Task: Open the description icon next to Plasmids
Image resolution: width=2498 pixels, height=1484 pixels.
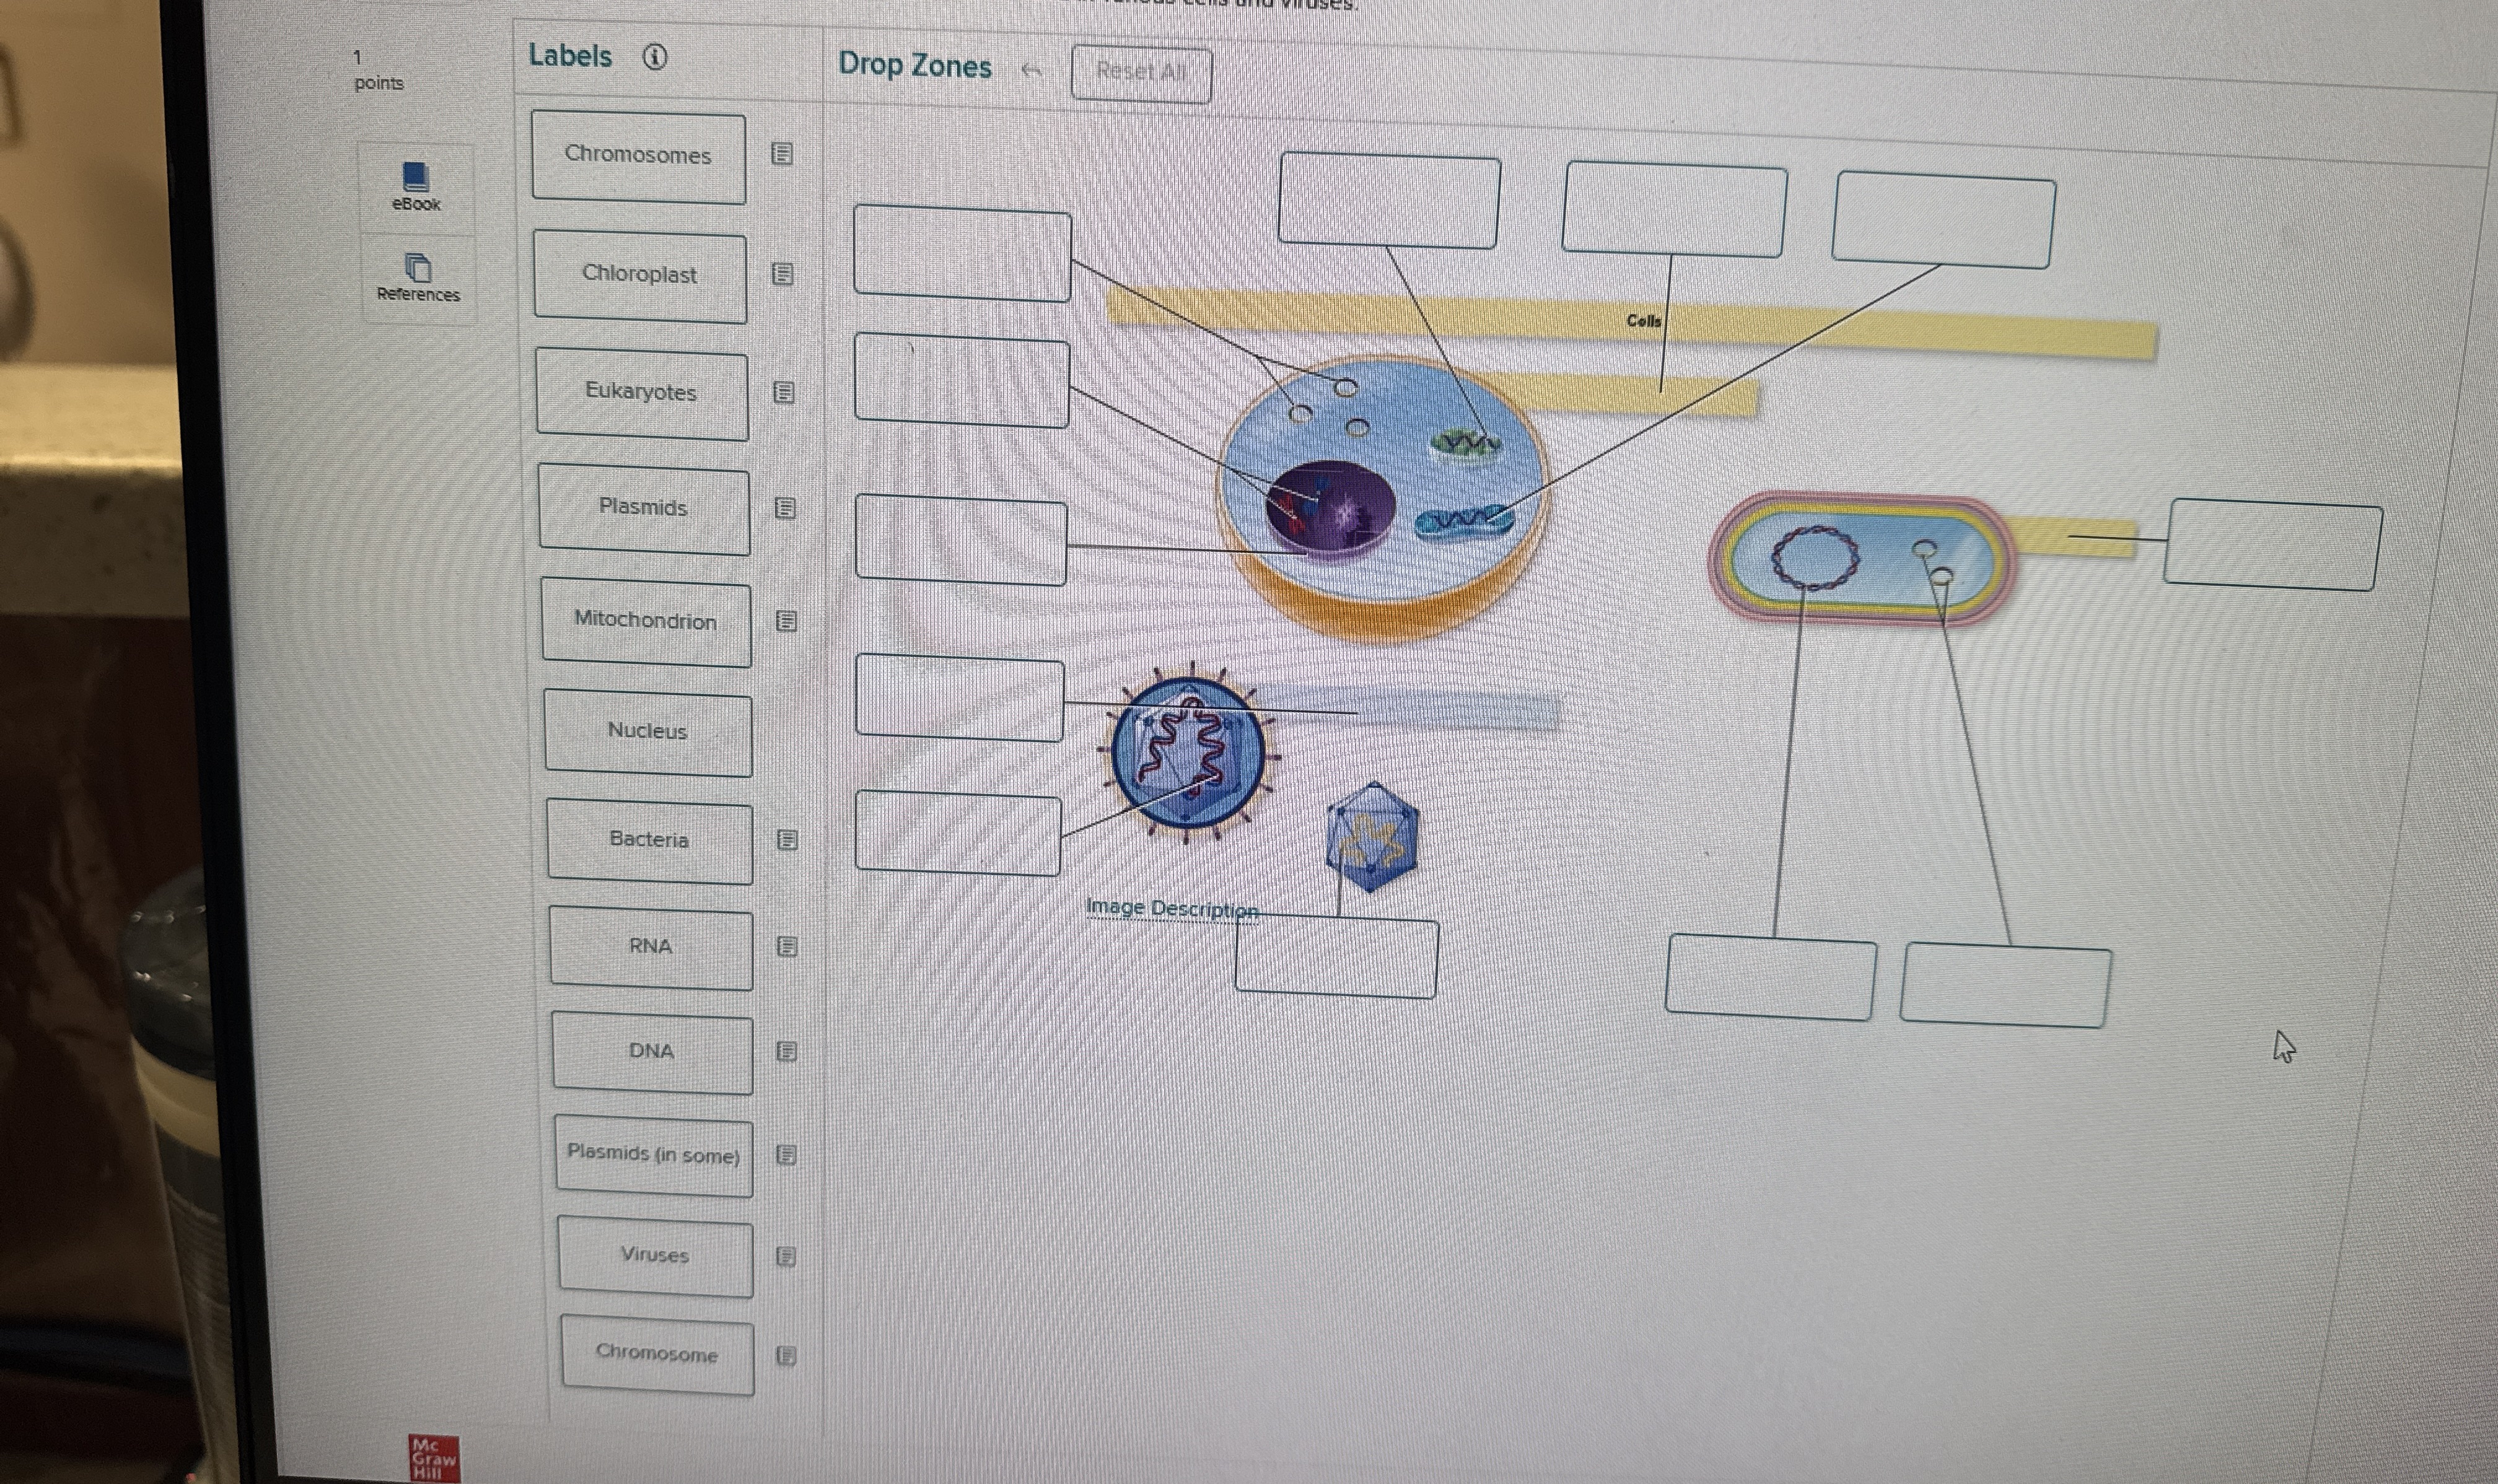Action: pyautogui.click(x=785, y=508)
